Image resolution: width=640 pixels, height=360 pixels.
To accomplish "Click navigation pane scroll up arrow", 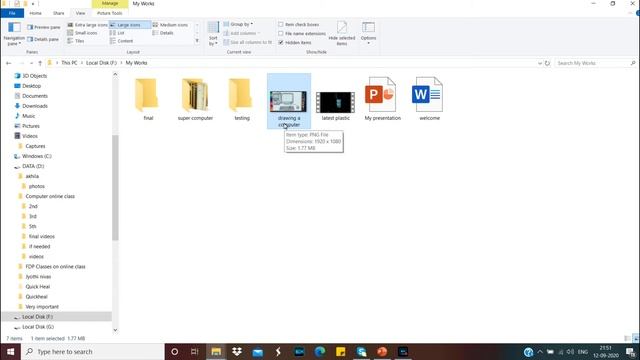I will click(115, 74).
